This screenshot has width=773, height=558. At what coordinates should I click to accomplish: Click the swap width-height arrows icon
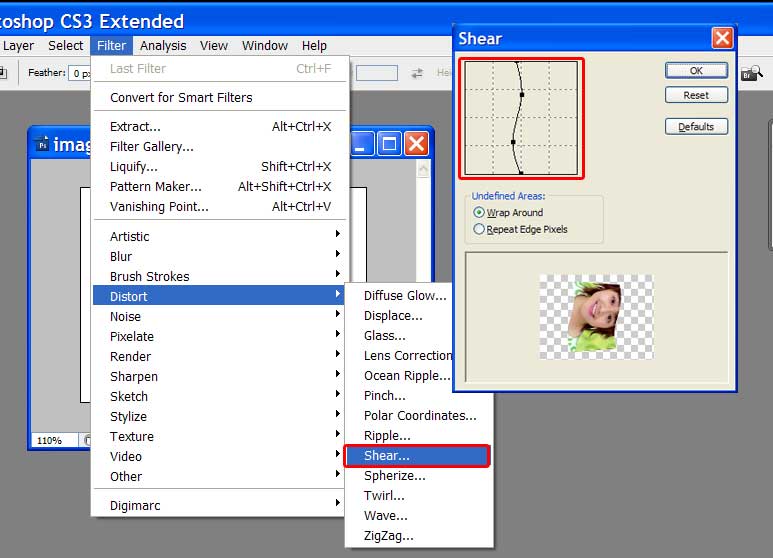click(x=417, y=73)
